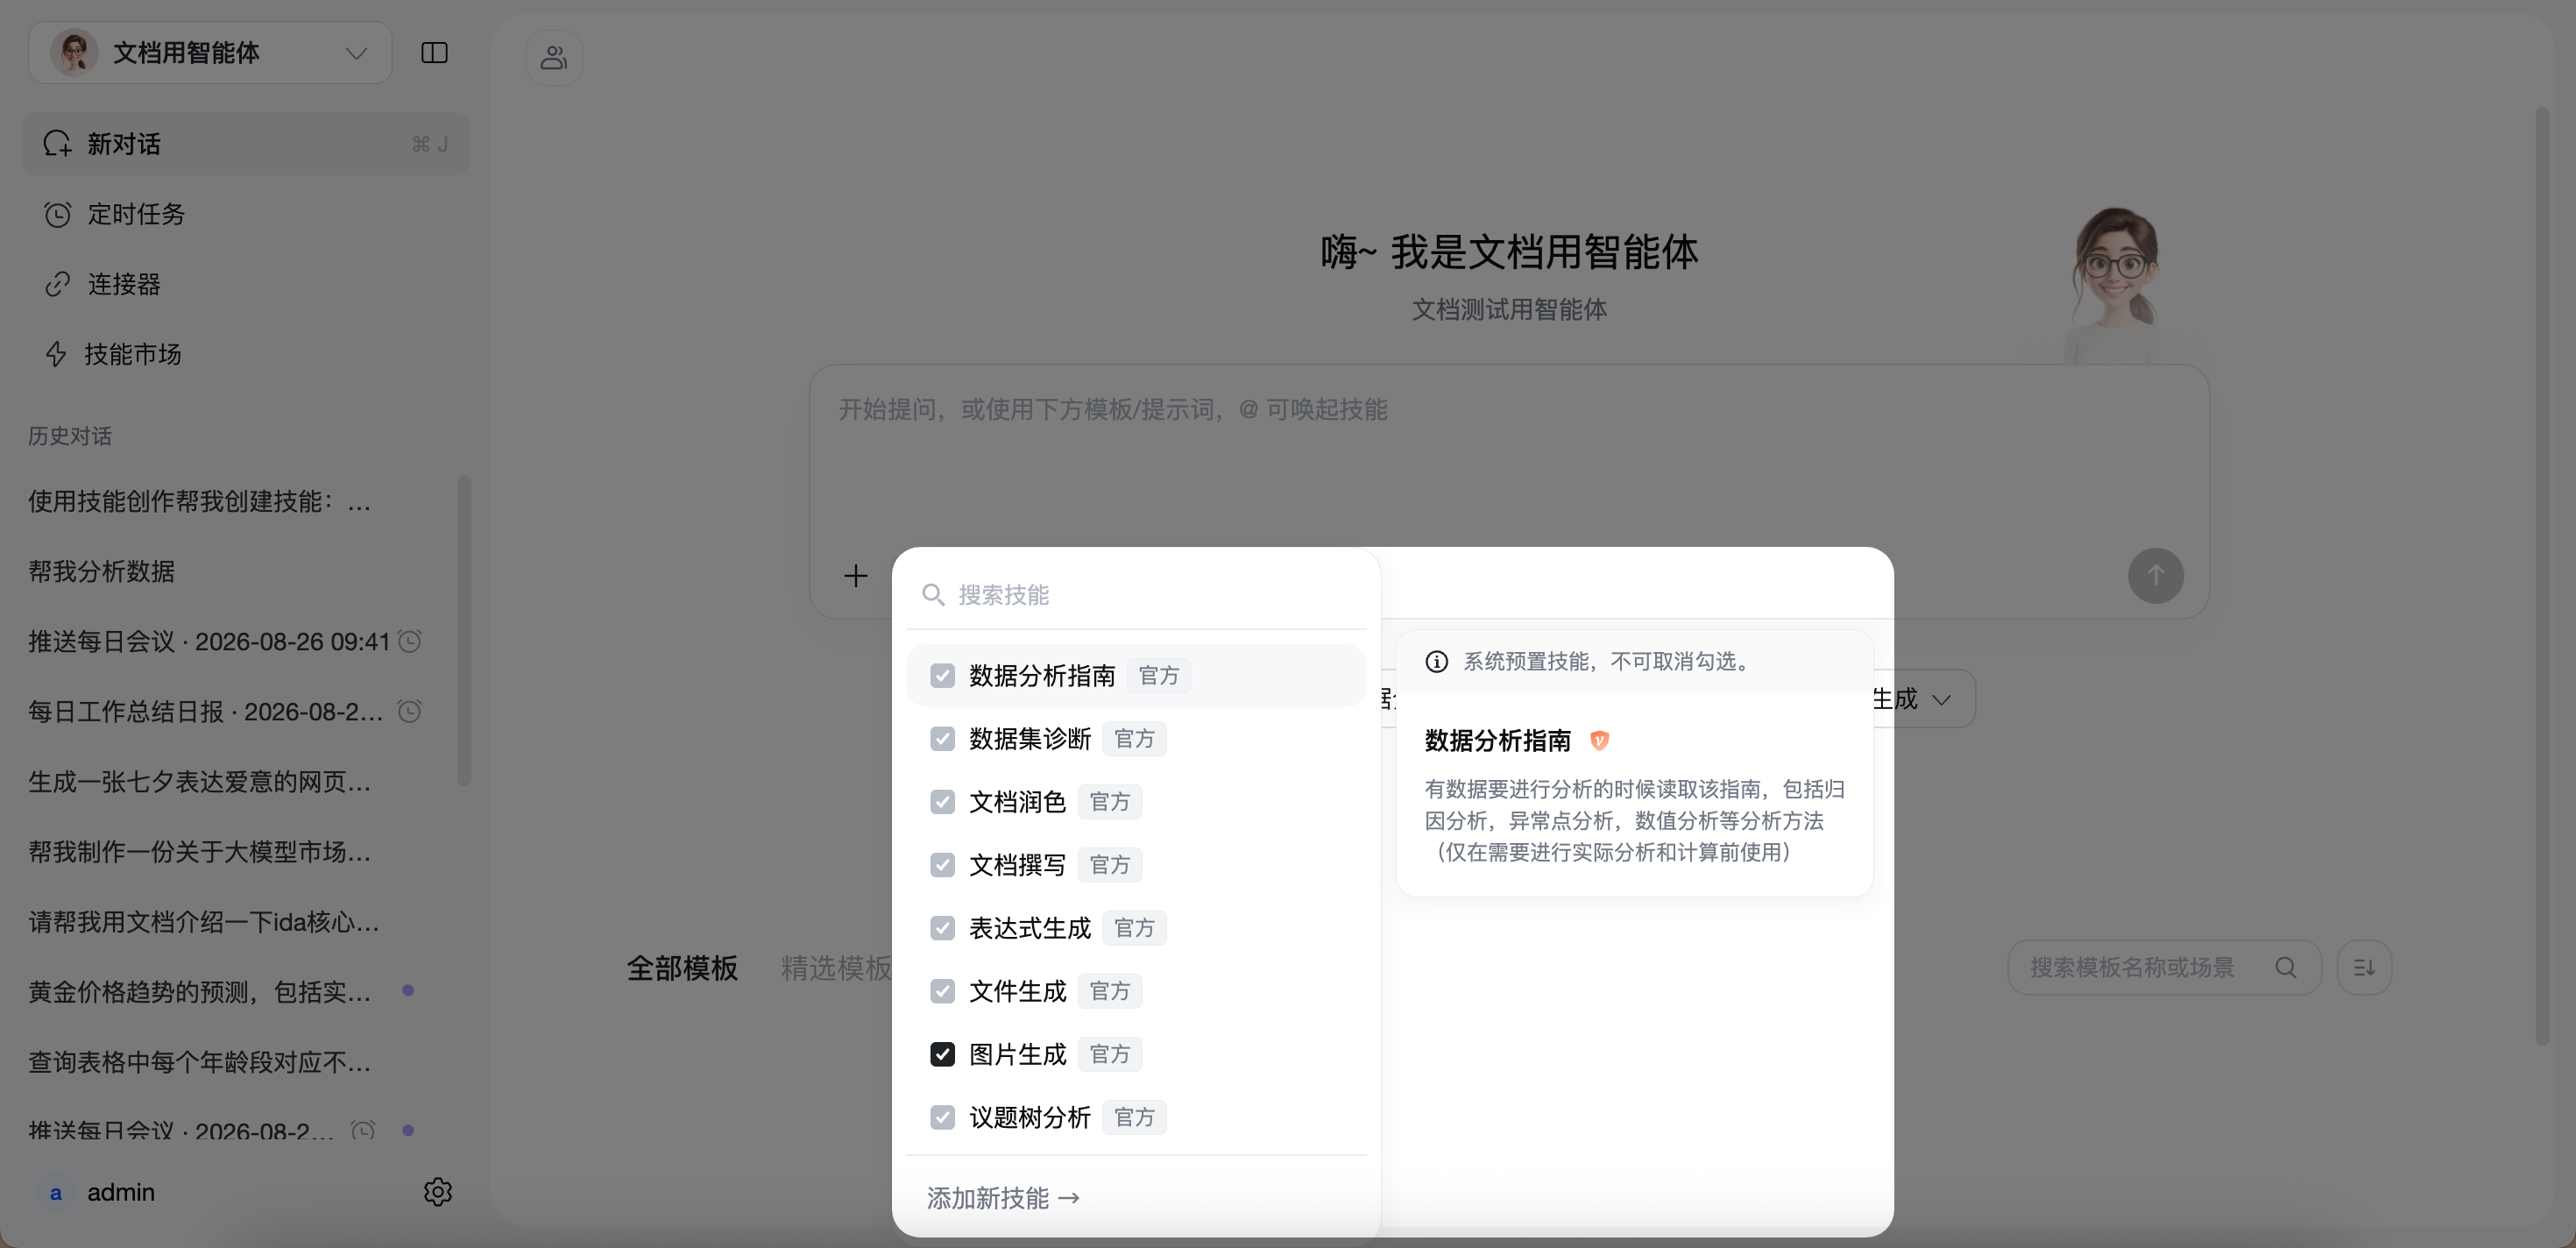Image resolution: width=2576 pixels, height=1248 pixels.
Task: Switch to 全部模板 tab
Action: 682,968
